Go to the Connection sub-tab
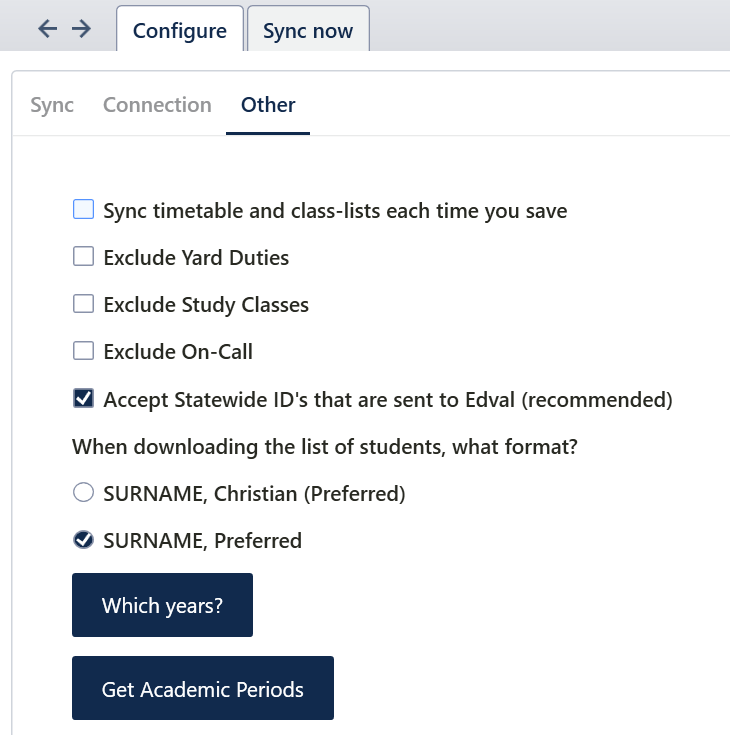The image size is (730, 735). (157, 105)
